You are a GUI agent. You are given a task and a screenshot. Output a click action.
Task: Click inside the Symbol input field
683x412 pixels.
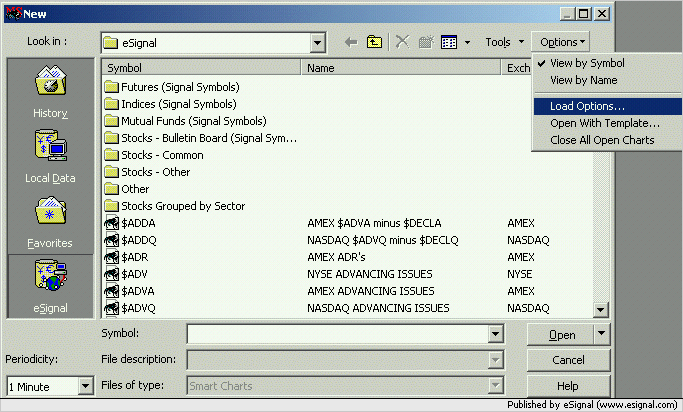[x=338, y=334]
